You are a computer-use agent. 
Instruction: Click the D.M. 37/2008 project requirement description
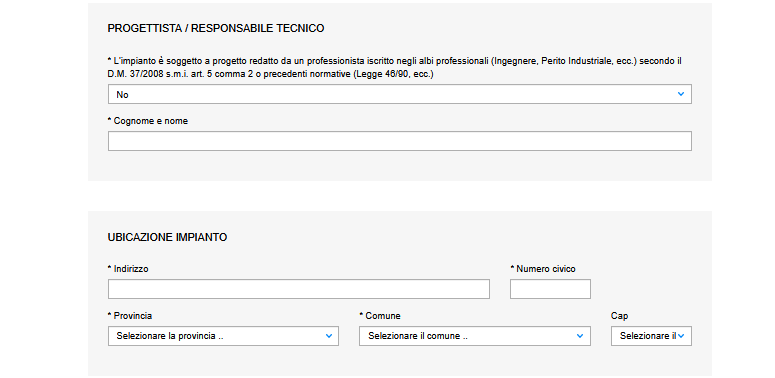coord(395,68)
